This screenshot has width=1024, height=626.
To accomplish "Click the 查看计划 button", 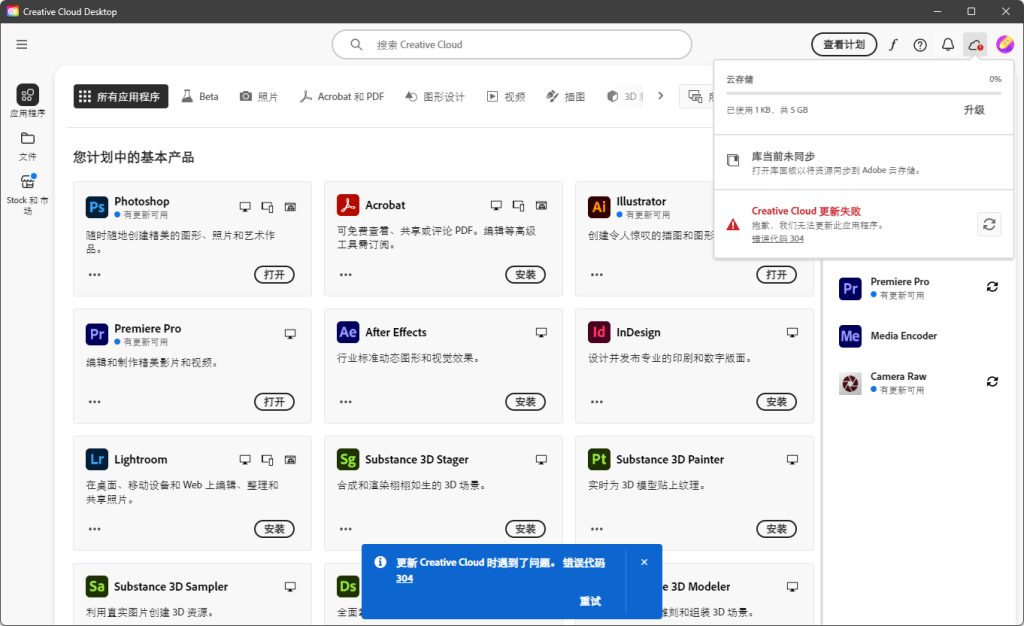I will tap(844, 44).
